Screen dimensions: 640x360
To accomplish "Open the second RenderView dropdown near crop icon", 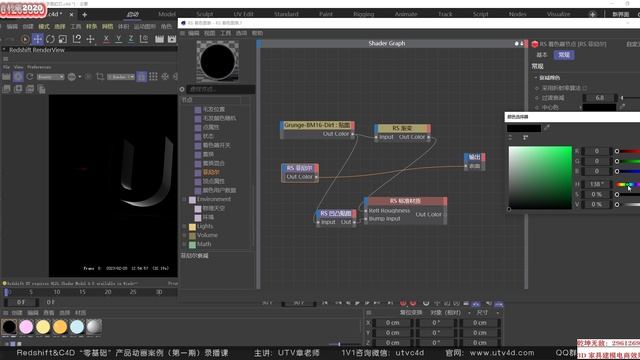I will (x=121, y=77).
